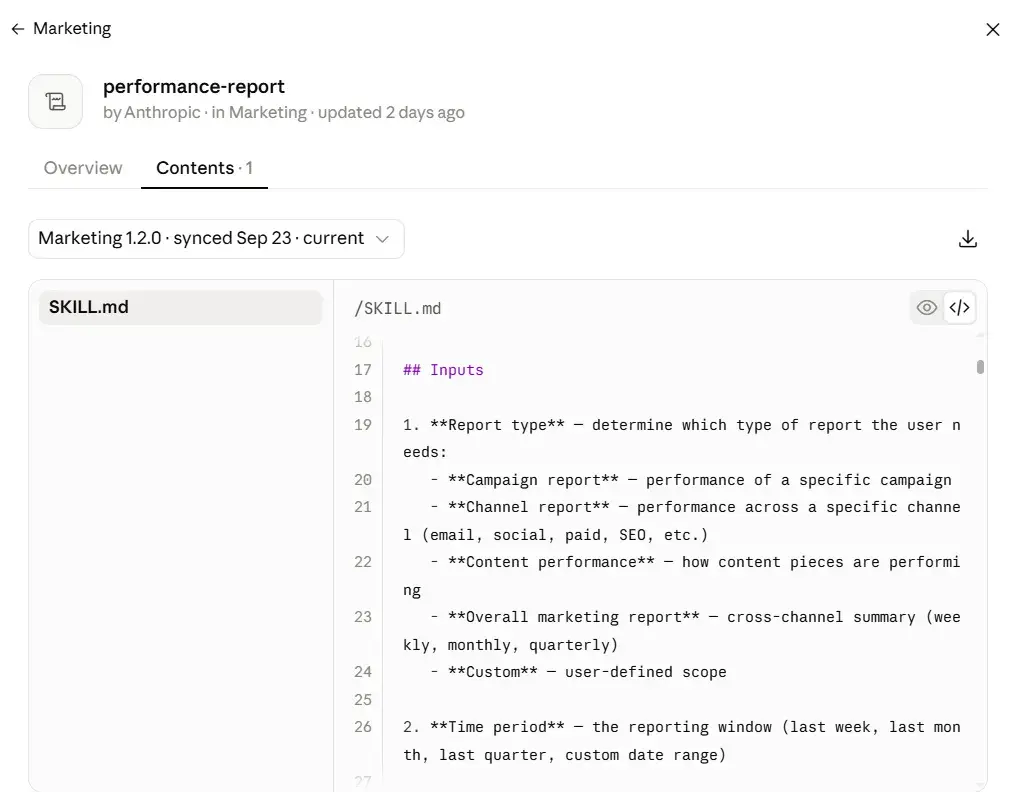Click line number 23 in the gutter
Screen dimensions: 1023x792
coord(363,617)
